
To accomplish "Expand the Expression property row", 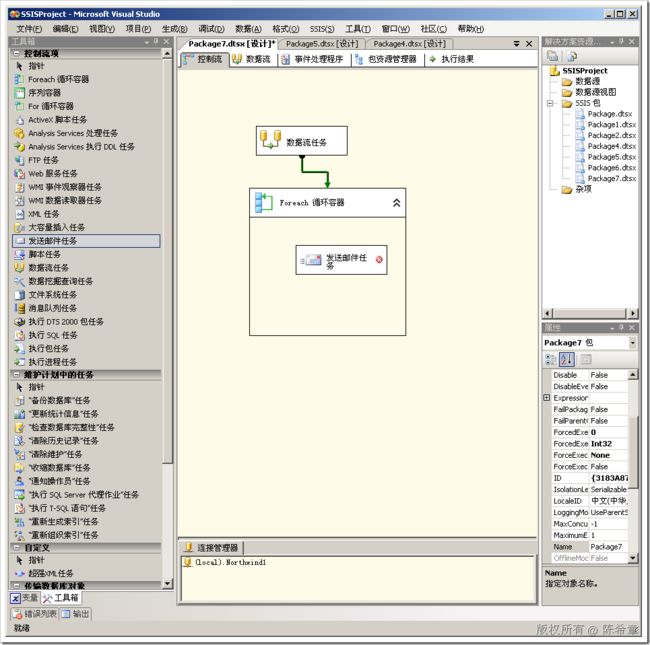I will coord(547,398).
